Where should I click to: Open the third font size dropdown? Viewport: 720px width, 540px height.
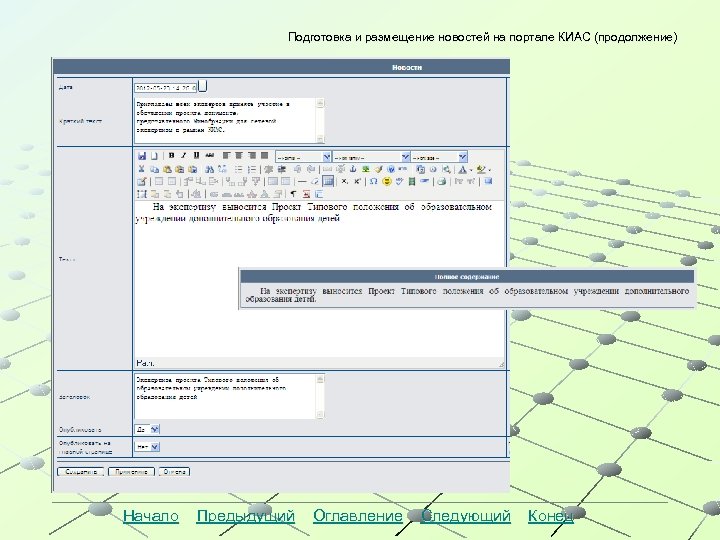pyautogui.click(x=439, y=157)
